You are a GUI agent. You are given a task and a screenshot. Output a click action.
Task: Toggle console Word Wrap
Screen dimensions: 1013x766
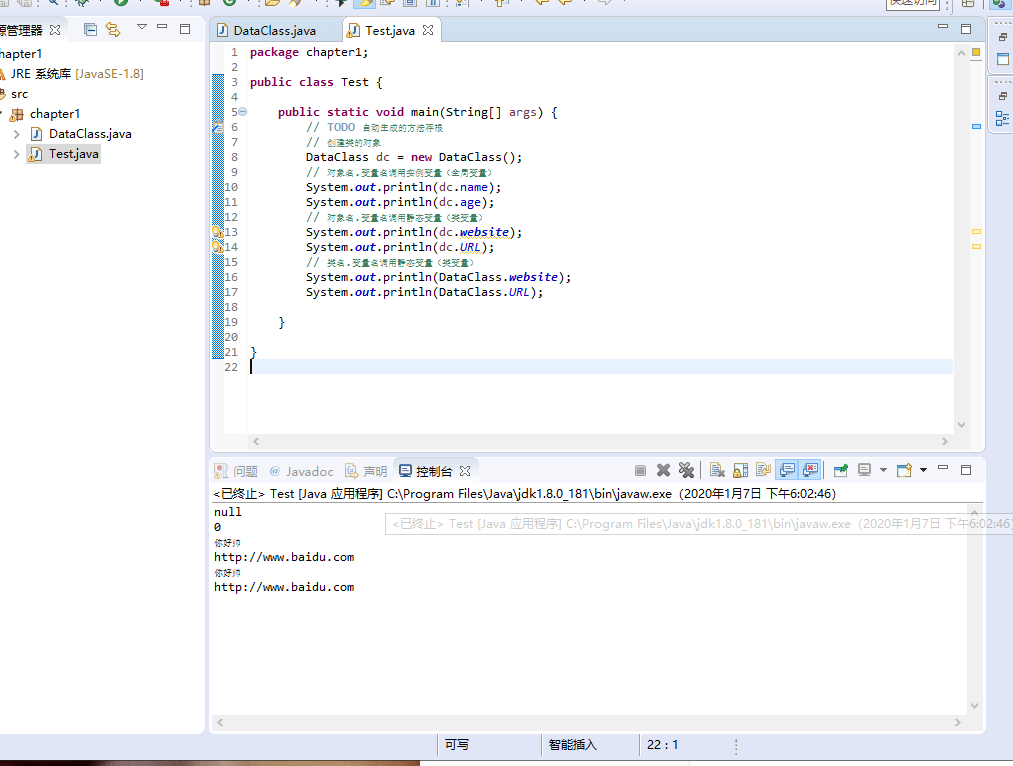(764, 470)
